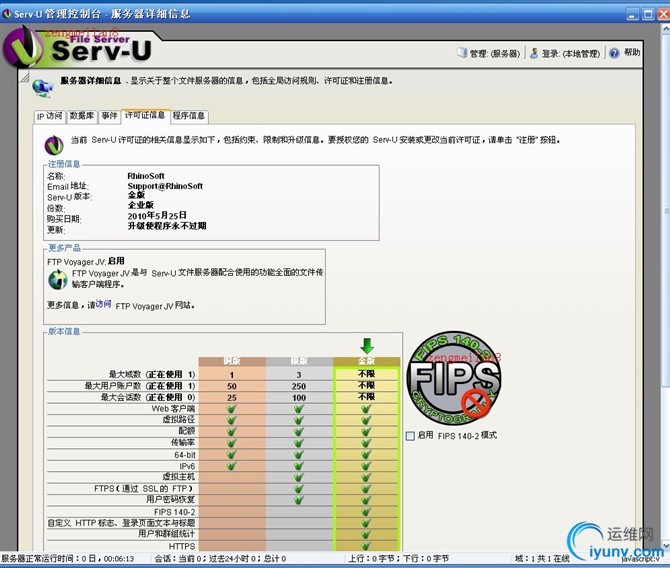Click the 登录 (本地管理) user icon
The width and height of the screenshot is (670, 568).
[x=534, y=53]
